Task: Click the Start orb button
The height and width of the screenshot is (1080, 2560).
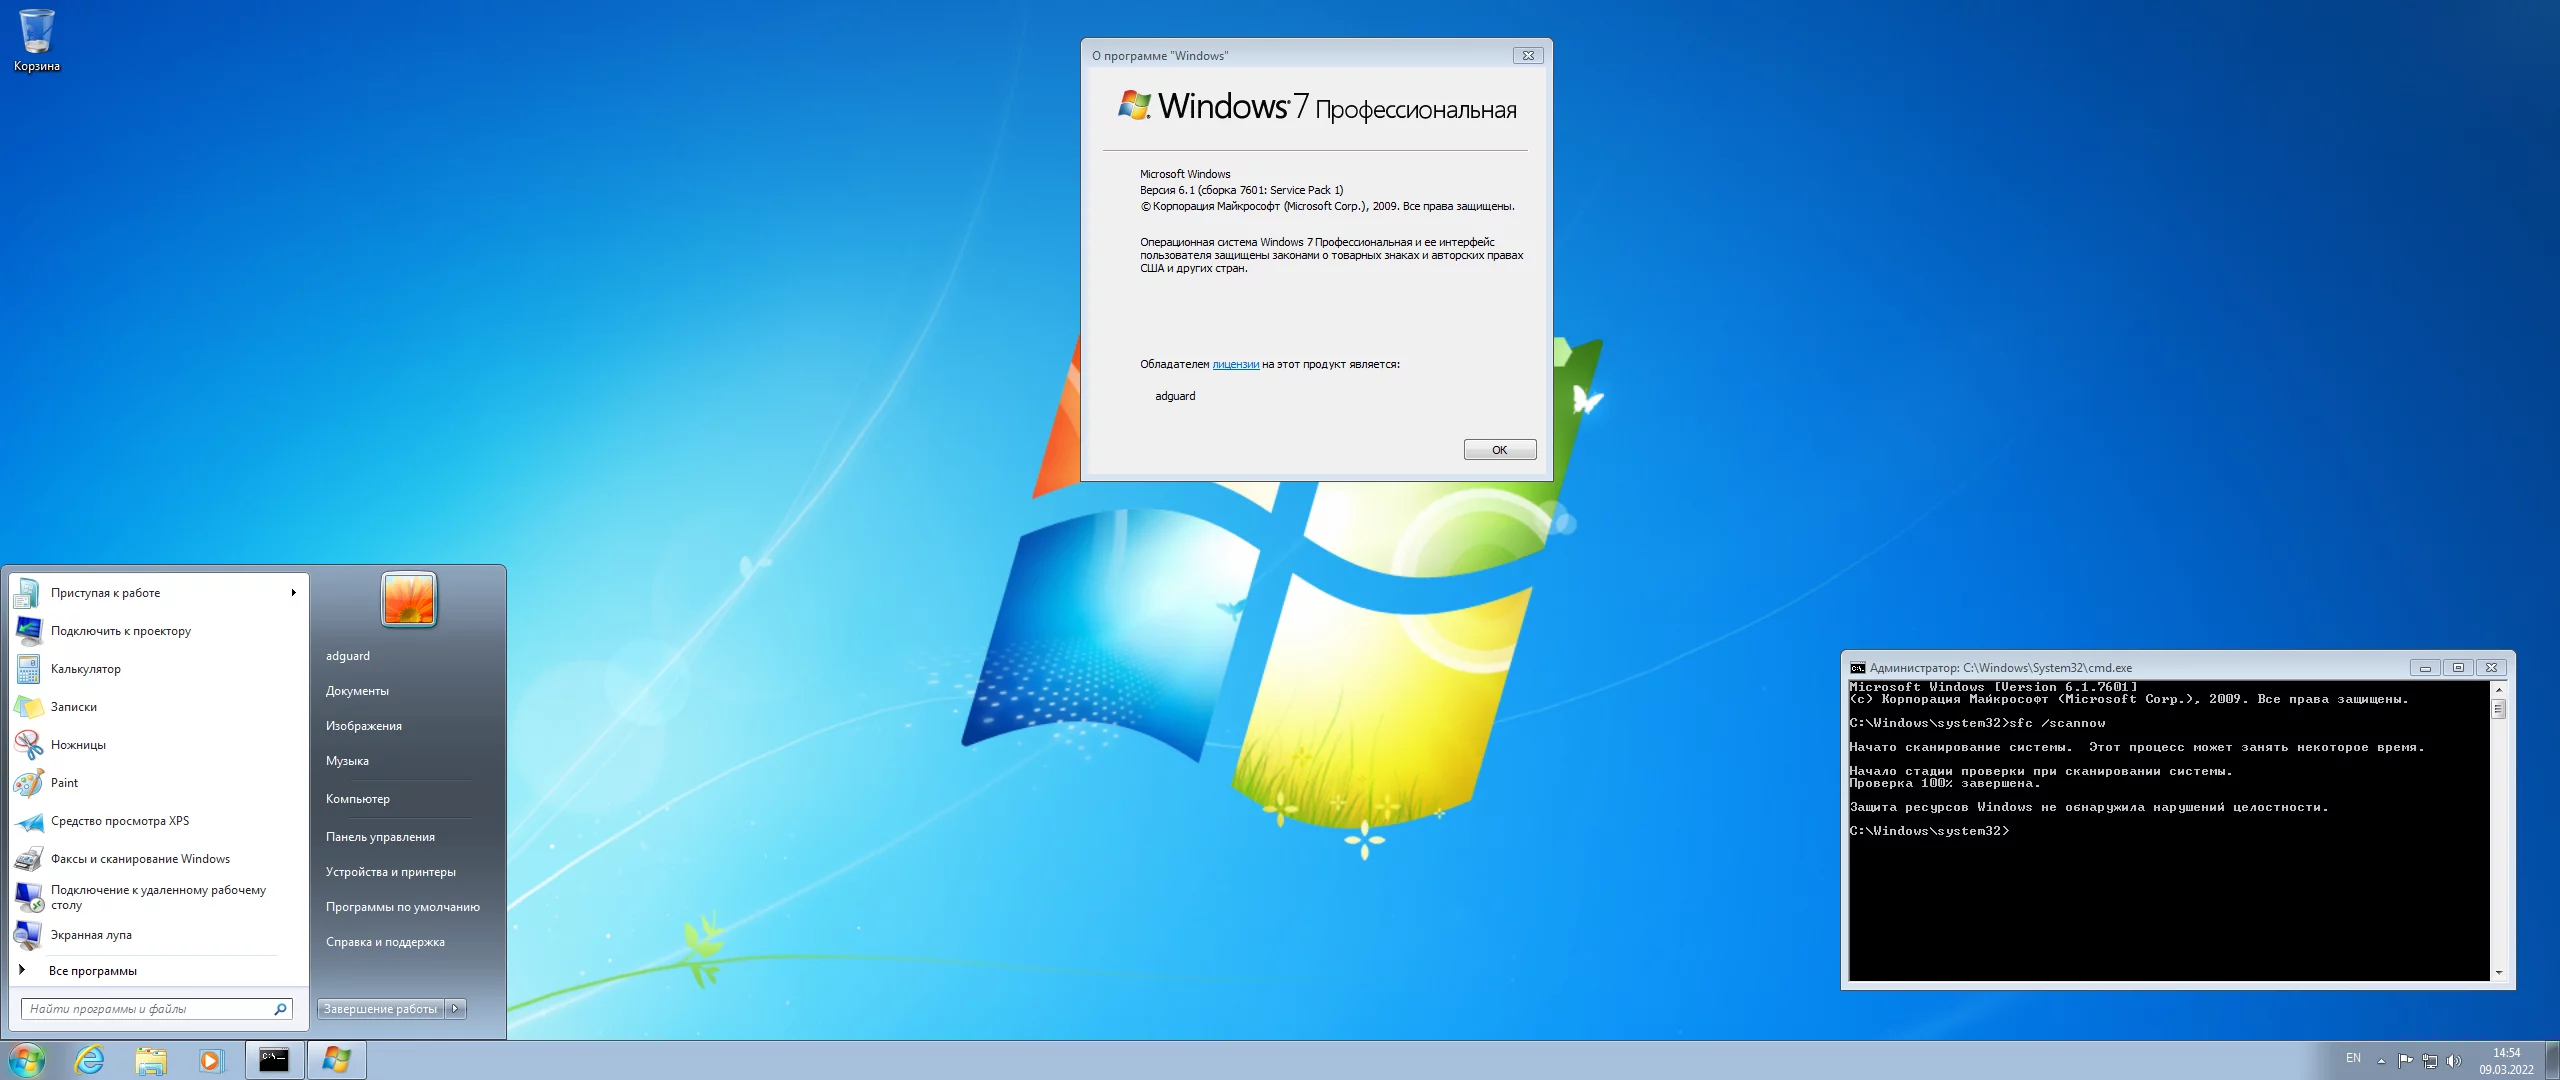Action: 27,1060
